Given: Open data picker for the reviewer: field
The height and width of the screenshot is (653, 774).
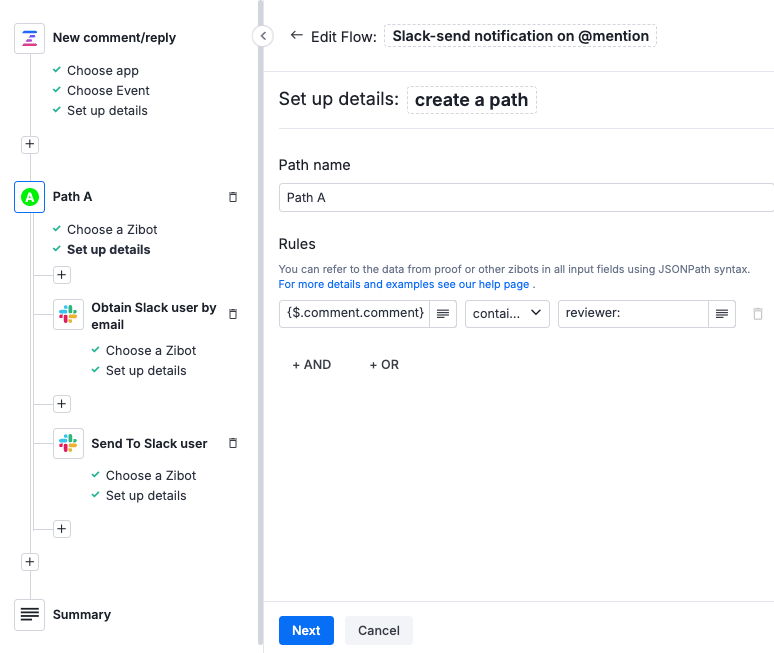Looking at the screenshot, I should (x=722, y=313).
